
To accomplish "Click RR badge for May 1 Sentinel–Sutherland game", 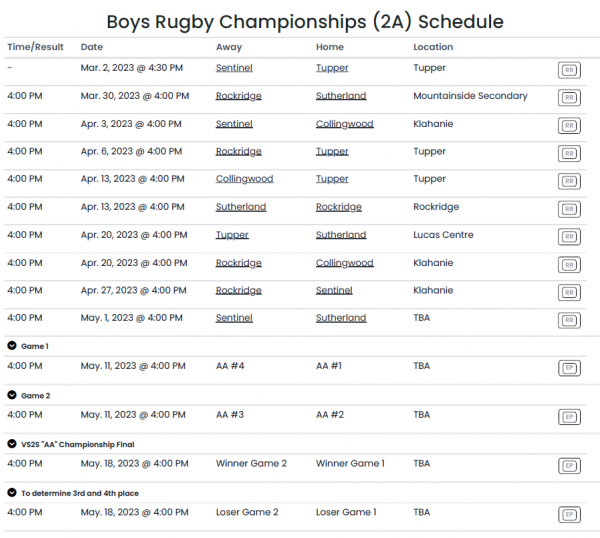I will coord(569,320).
